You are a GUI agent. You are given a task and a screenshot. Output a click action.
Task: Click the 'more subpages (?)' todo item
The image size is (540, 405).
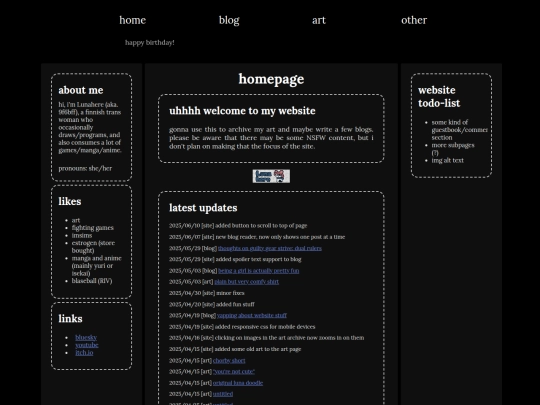[x=453, y=149]
